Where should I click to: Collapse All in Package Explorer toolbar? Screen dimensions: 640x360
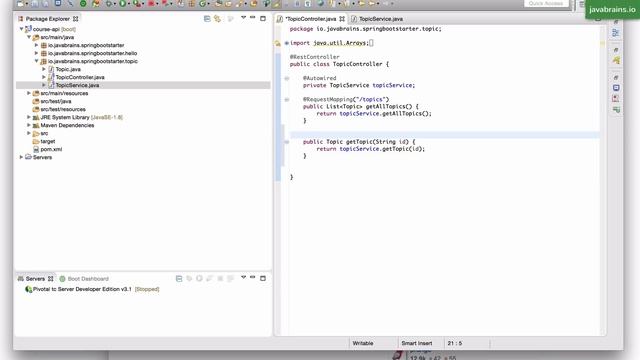207,18
